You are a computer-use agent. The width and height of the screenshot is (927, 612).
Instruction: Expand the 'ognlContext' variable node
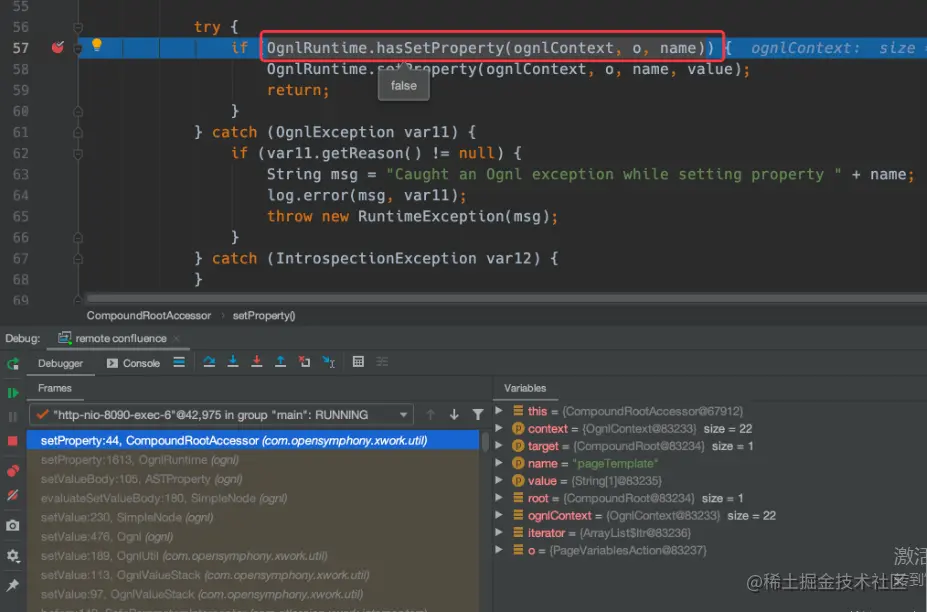pyautogui.click(x=499, y=515)
